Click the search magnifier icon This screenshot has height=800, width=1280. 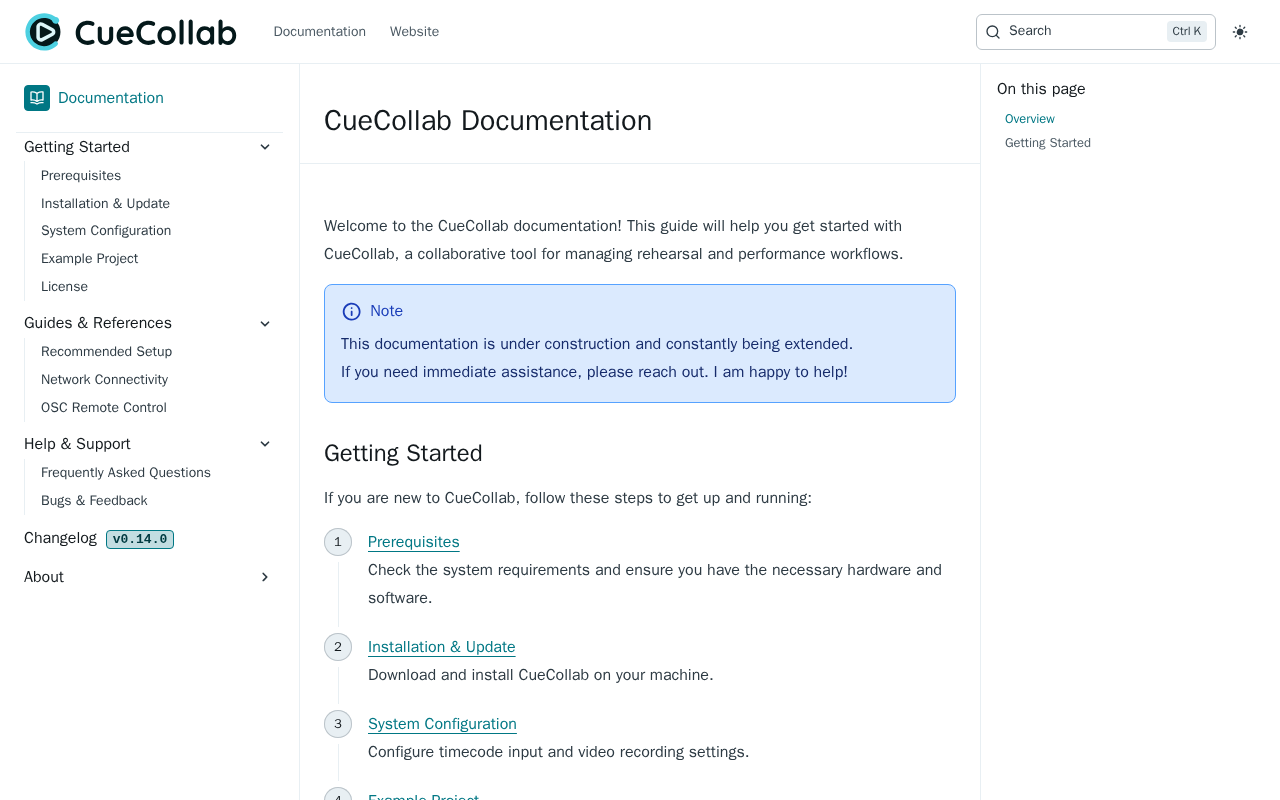[993, 32]
